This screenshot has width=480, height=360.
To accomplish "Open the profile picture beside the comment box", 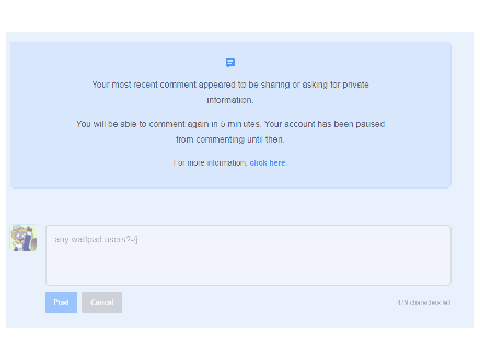I will (23, 238).
